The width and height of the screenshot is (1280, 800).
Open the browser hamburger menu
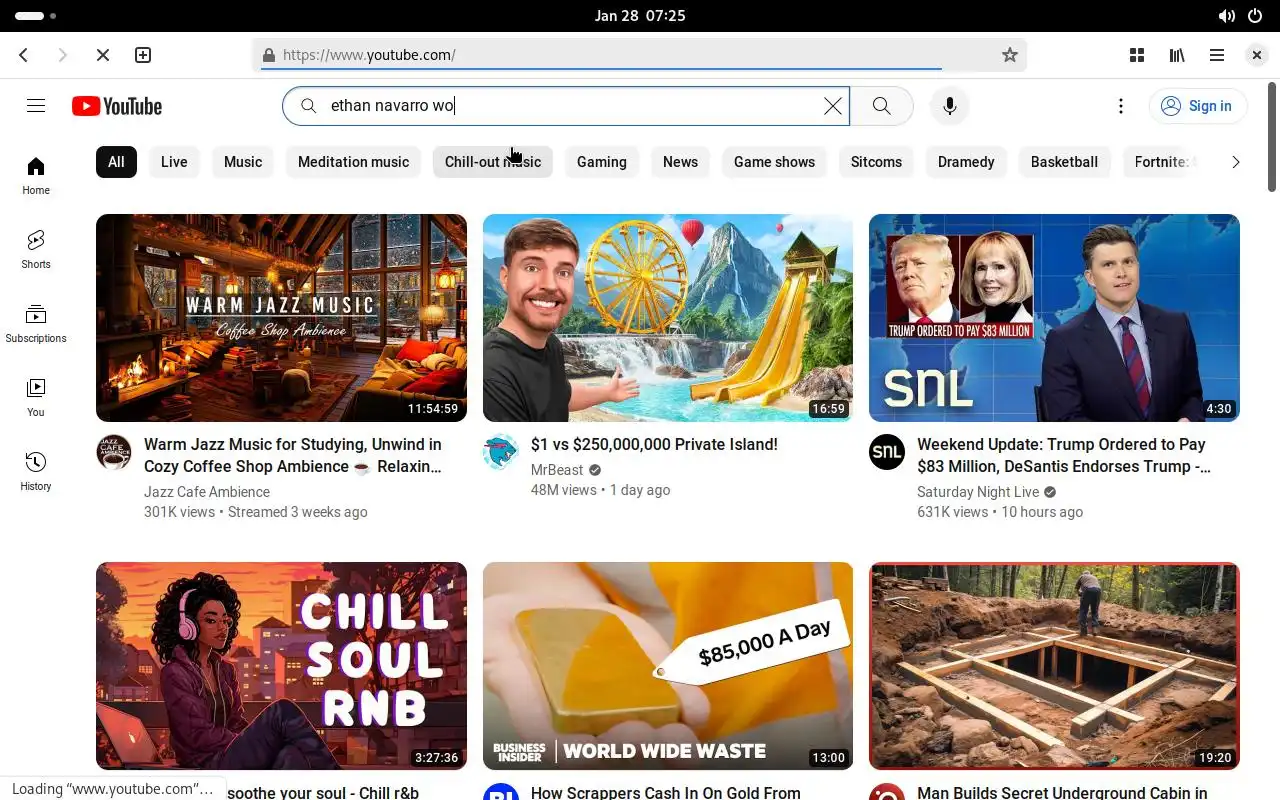1217,55
